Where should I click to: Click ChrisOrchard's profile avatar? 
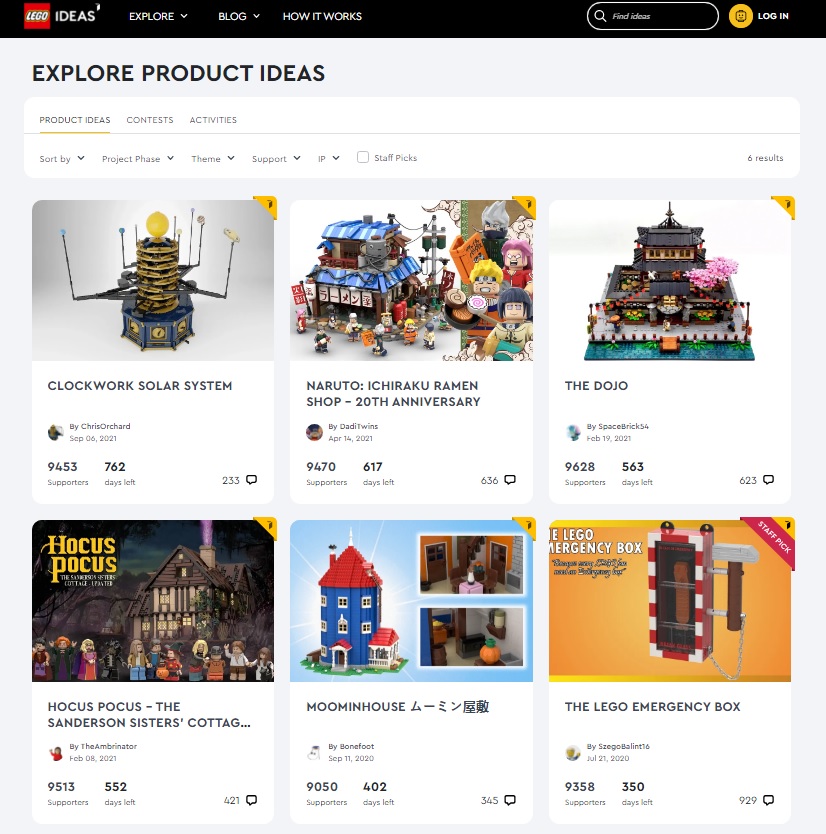point(56,432)
